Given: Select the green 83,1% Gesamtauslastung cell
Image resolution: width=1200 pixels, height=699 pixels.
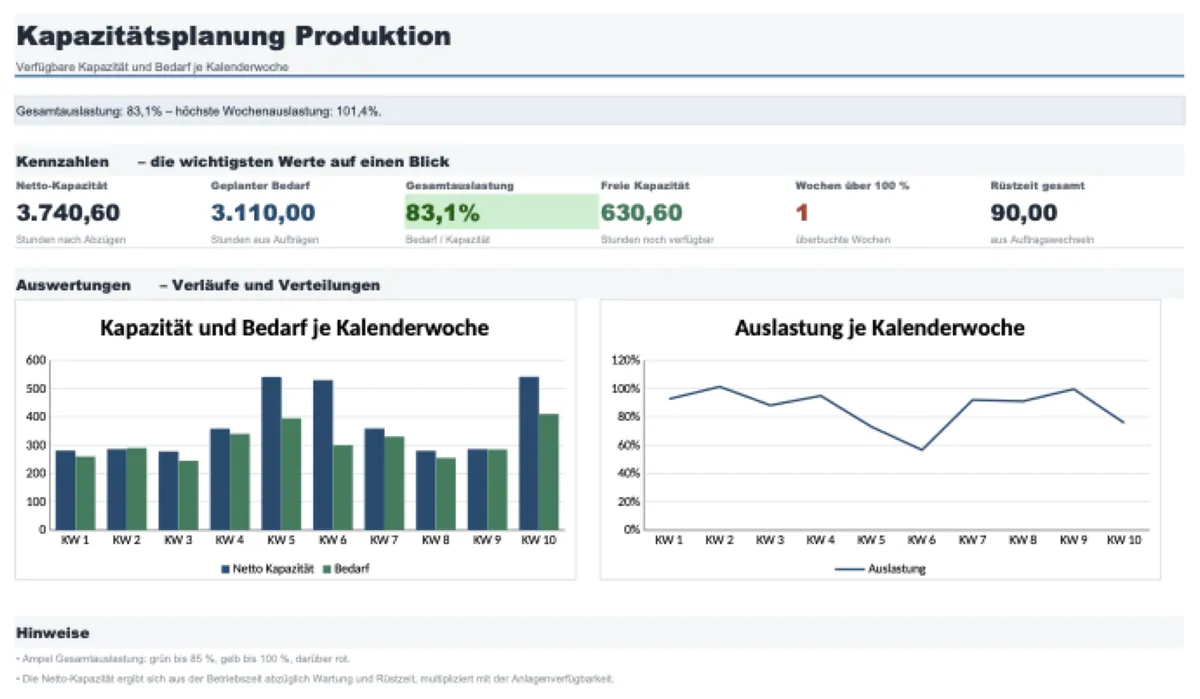Looking at the screenshot, I should (502, 212).
